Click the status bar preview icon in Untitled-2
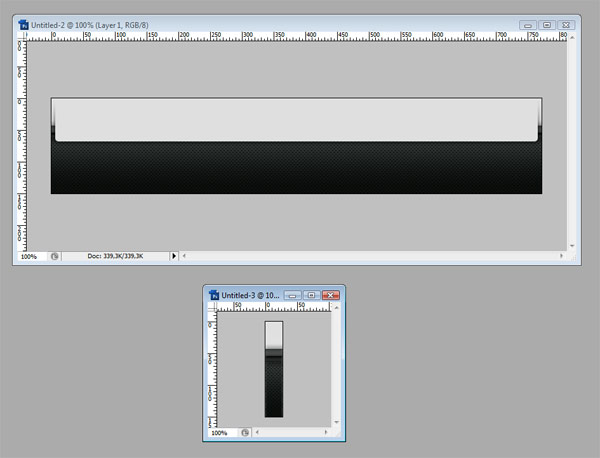Image resolution: width=600 pixels, height=458 pixels. 54,256
